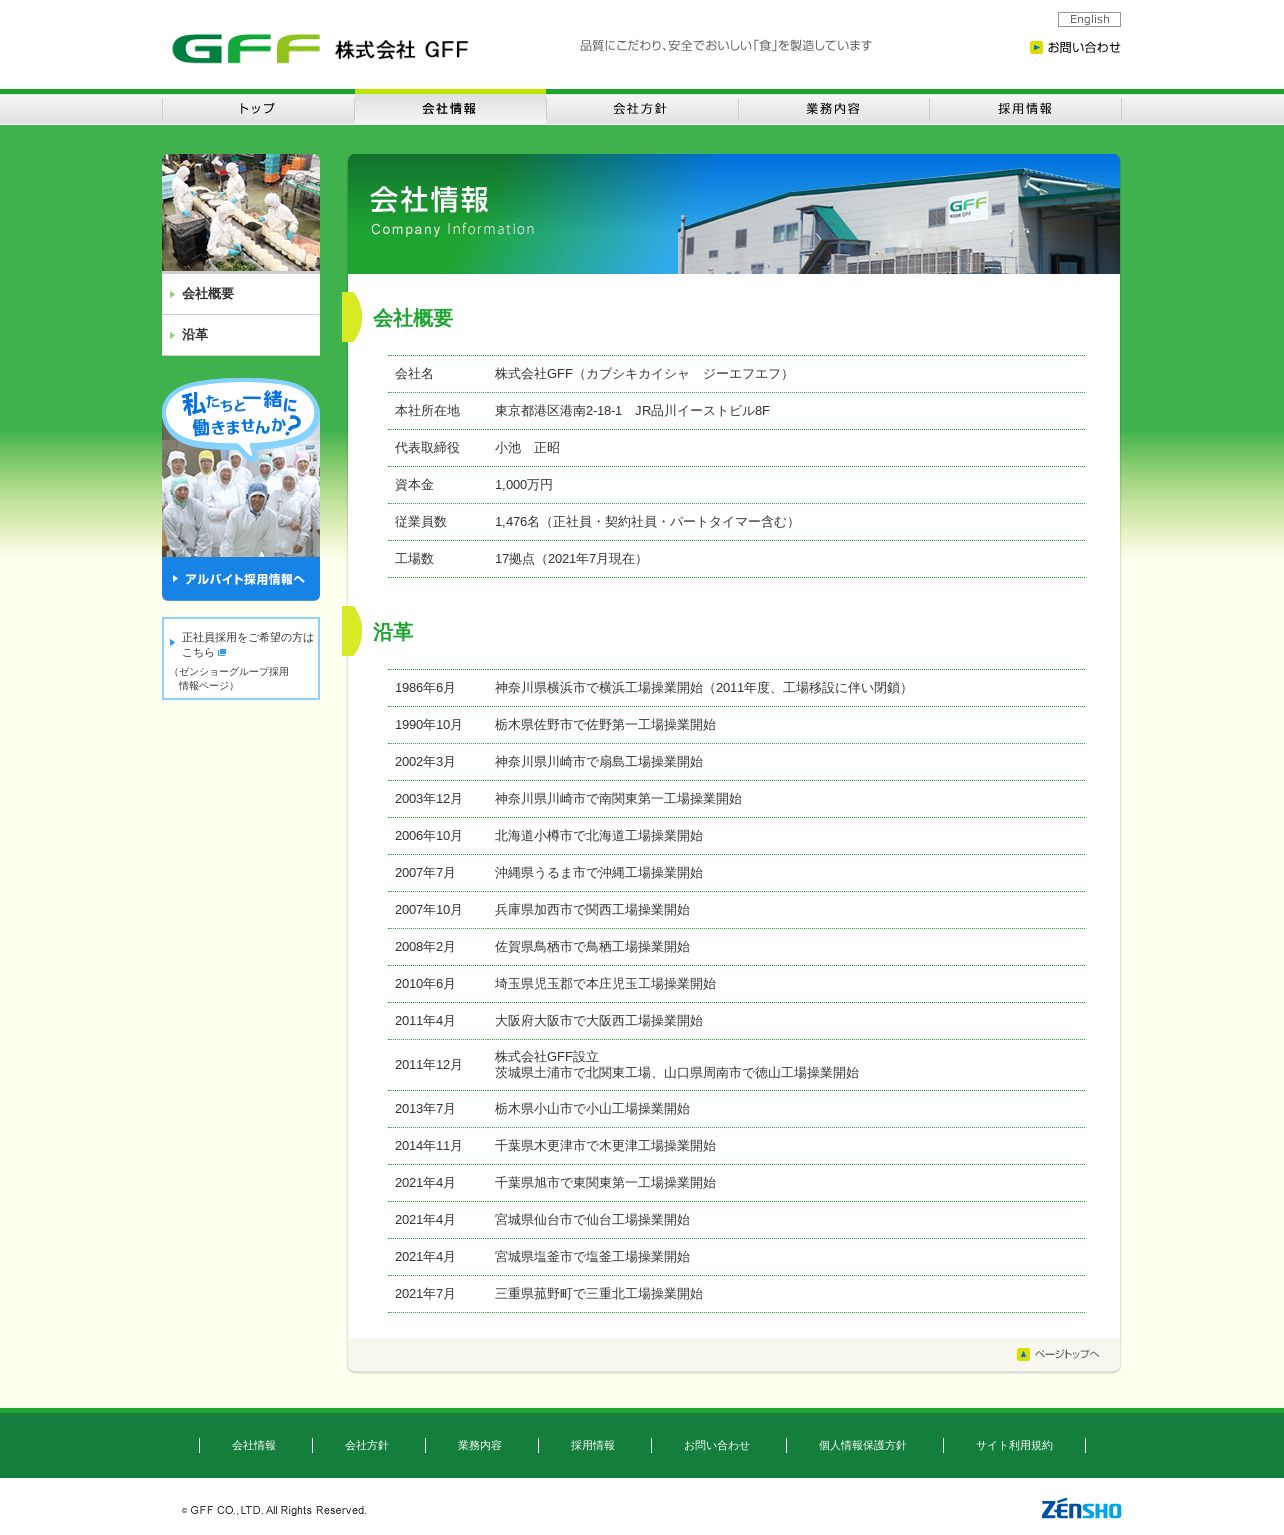The height and width of the screenshot is (1535, 1284).
Task: Open 正社員採用をご希望の方はこちら link
Action: [x=247, y=644]
